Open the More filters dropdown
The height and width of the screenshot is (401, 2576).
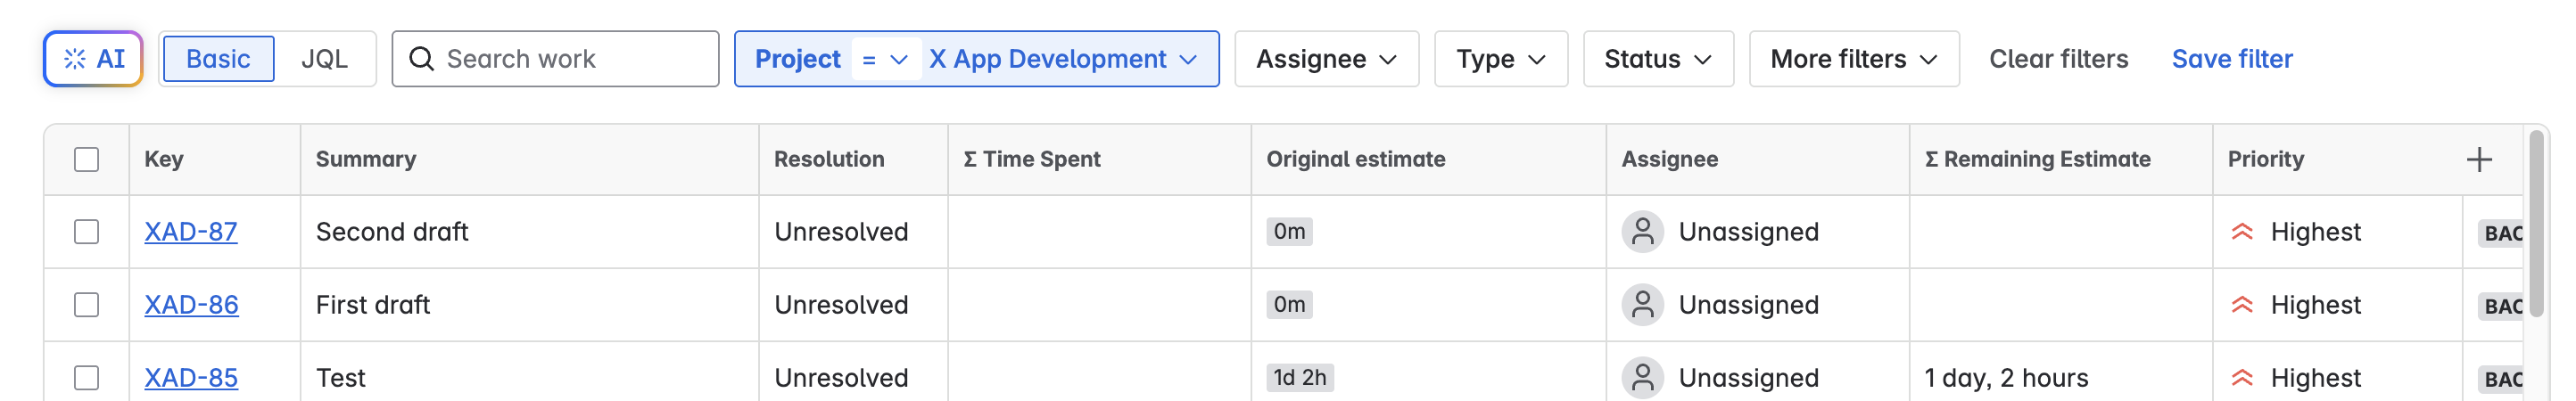coord(1853,59)
